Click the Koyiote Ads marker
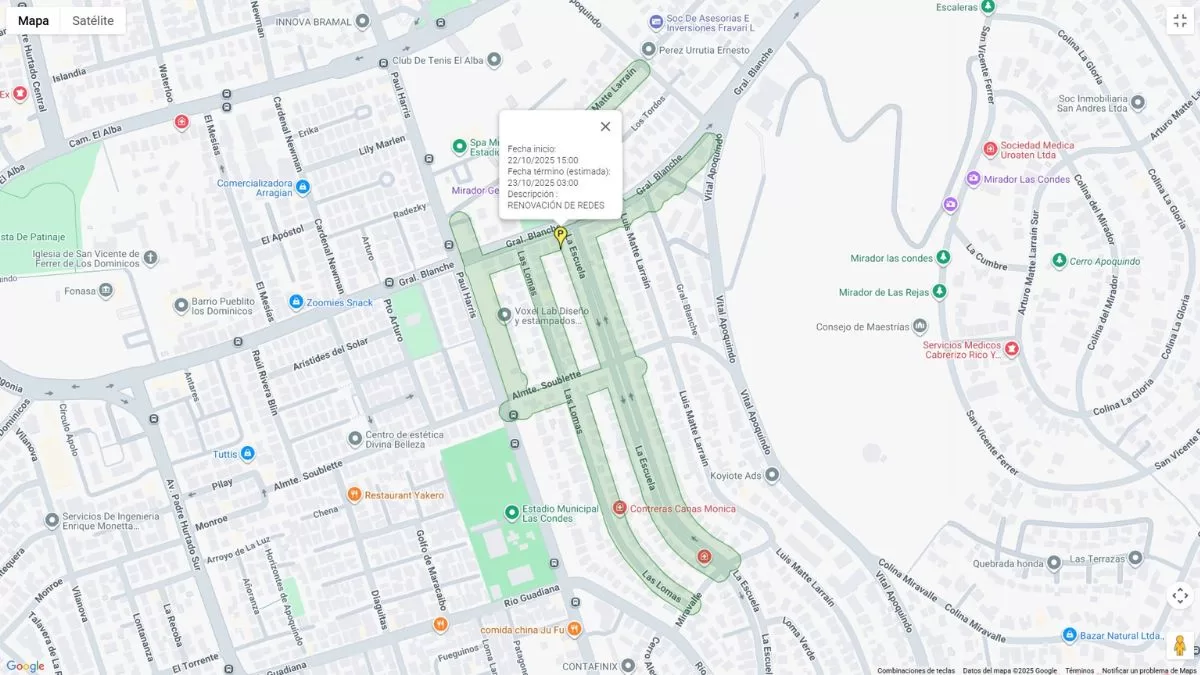 pyautogui.click(x=771, y=475)
